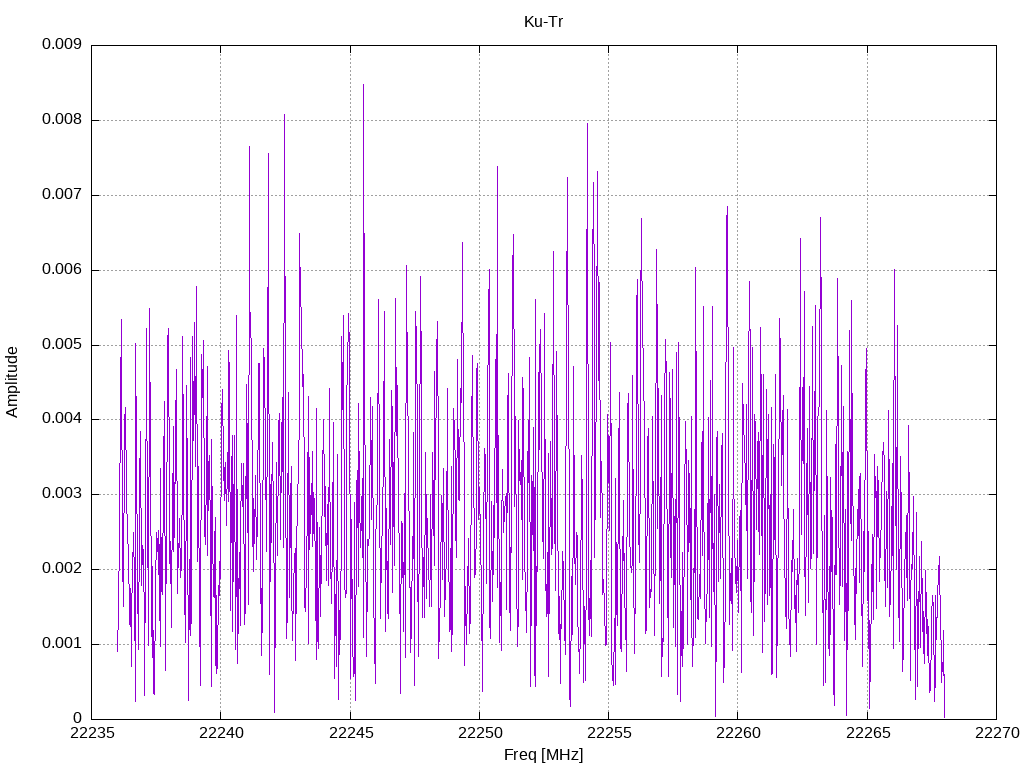
Task: Click the 0.002 y-axis tick label
Action: pos(62,568)
